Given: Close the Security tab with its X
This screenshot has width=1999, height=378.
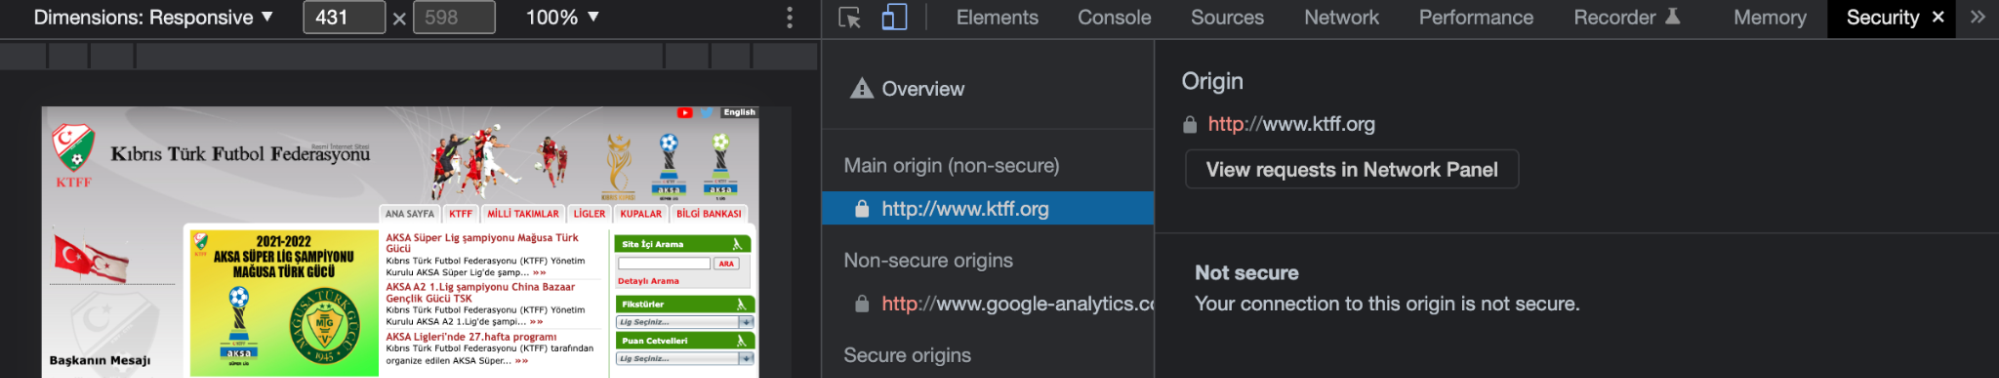Looking at the screenshot, I should [x=1938, y=17].
